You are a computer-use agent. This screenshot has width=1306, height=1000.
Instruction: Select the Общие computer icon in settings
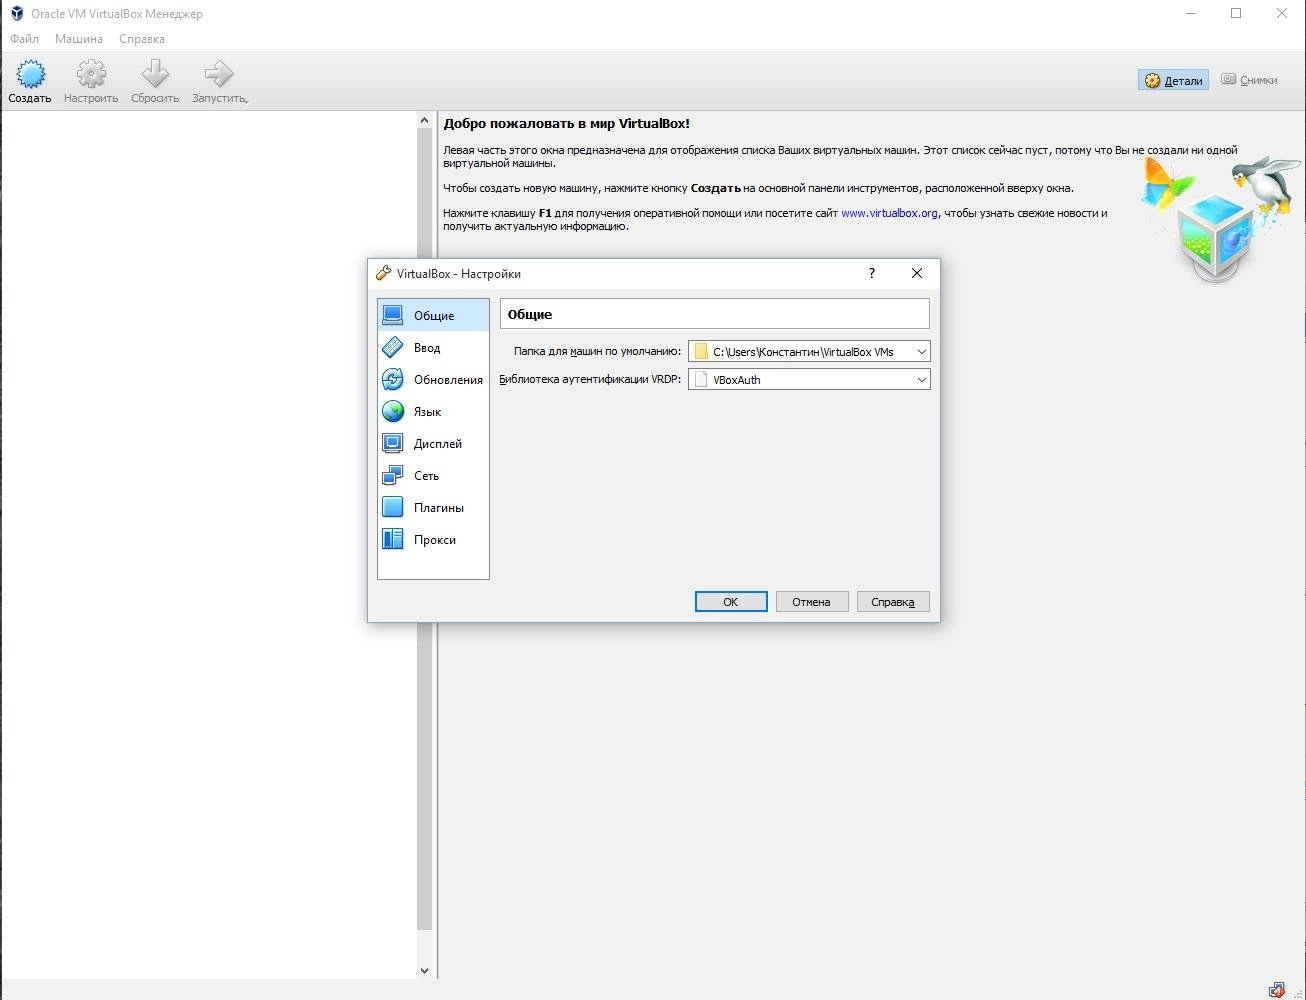pos(393,315)
